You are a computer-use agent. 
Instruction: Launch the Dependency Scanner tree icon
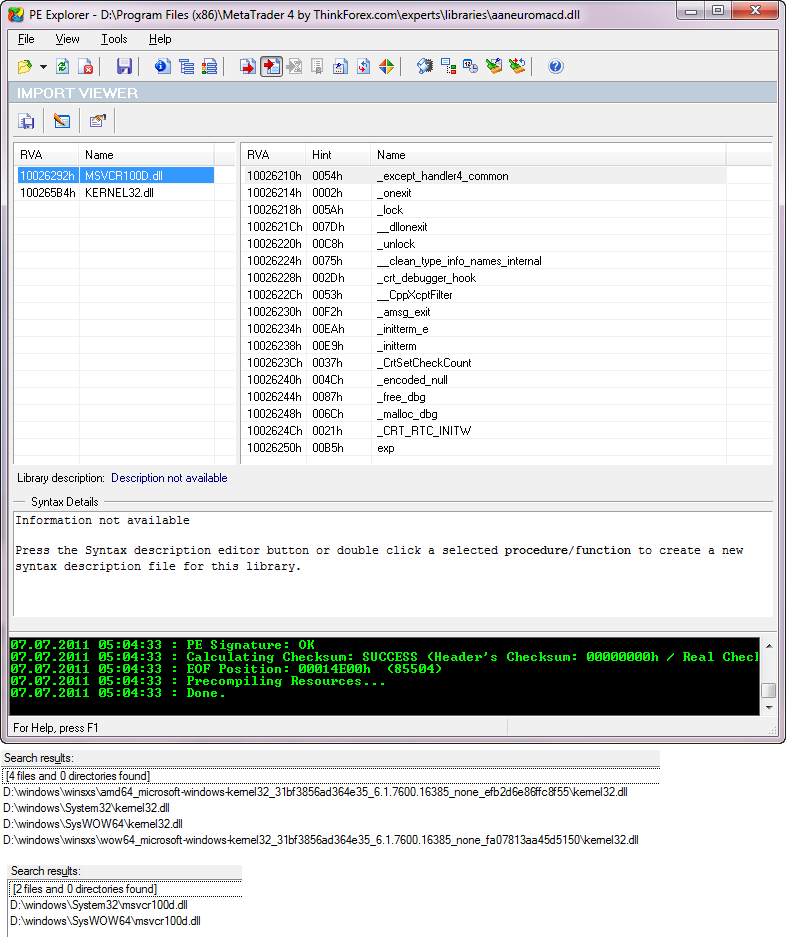[448, 67]
